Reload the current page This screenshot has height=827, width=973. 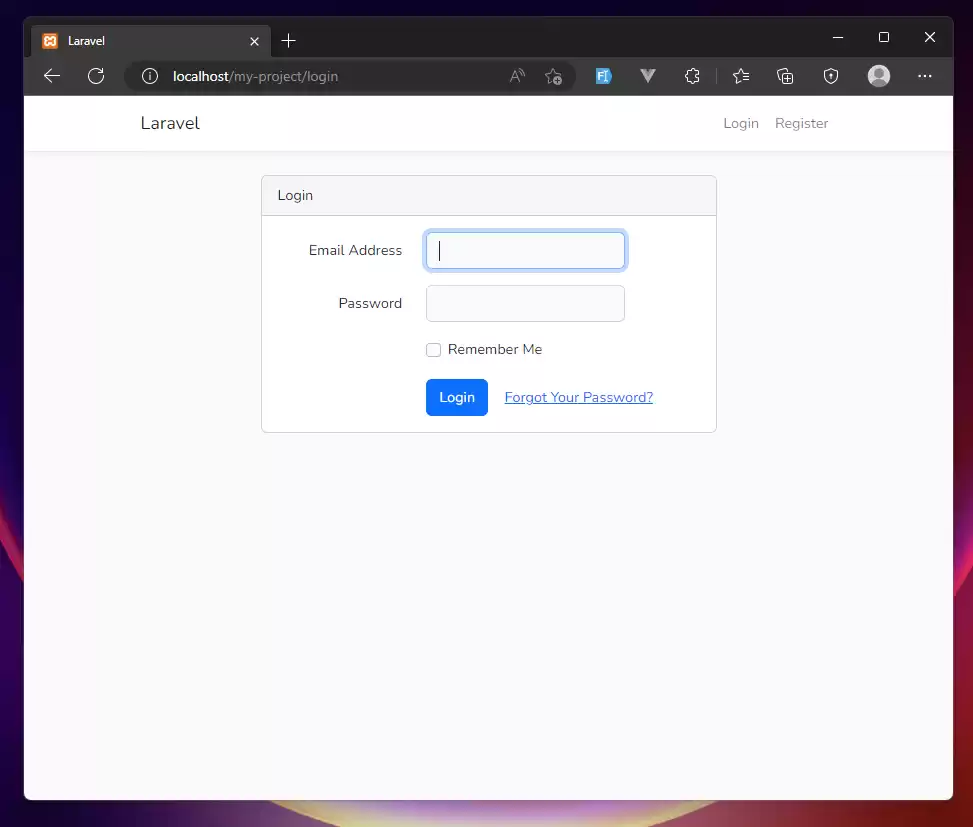click(x=95, y=76)
